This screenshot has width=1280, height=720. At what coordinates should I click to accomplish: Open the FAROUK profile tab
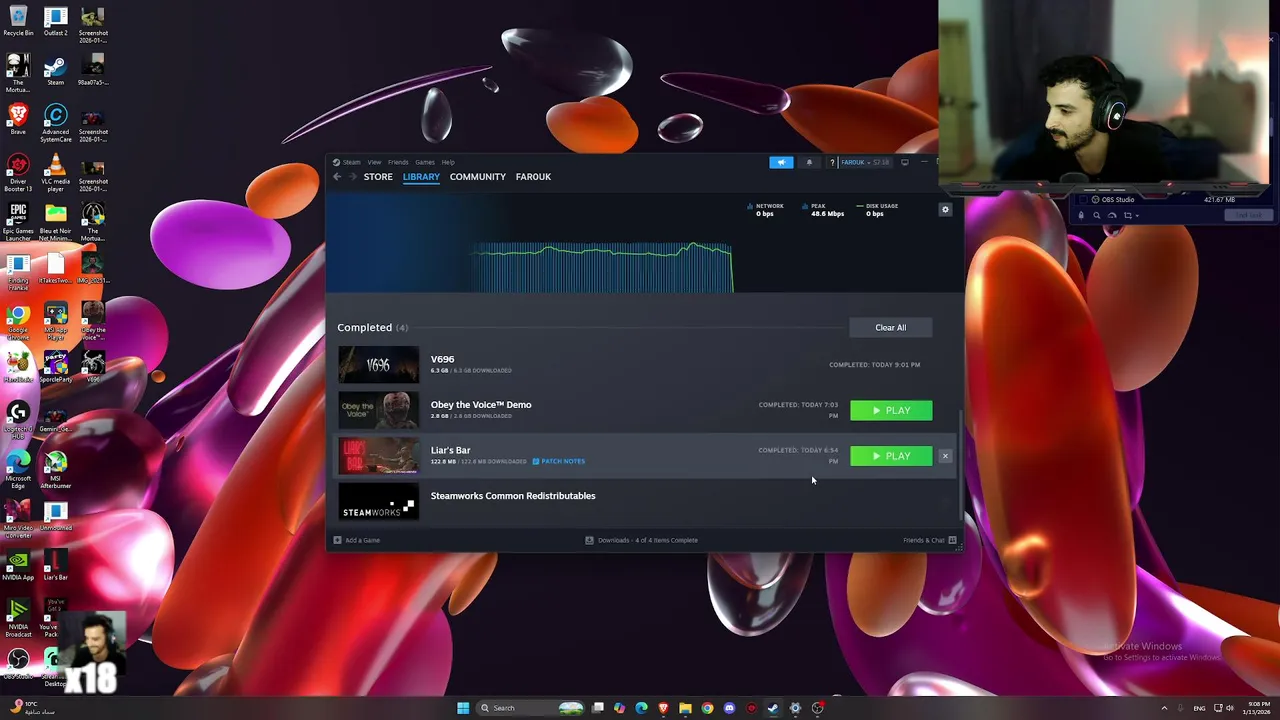[533, 177]
